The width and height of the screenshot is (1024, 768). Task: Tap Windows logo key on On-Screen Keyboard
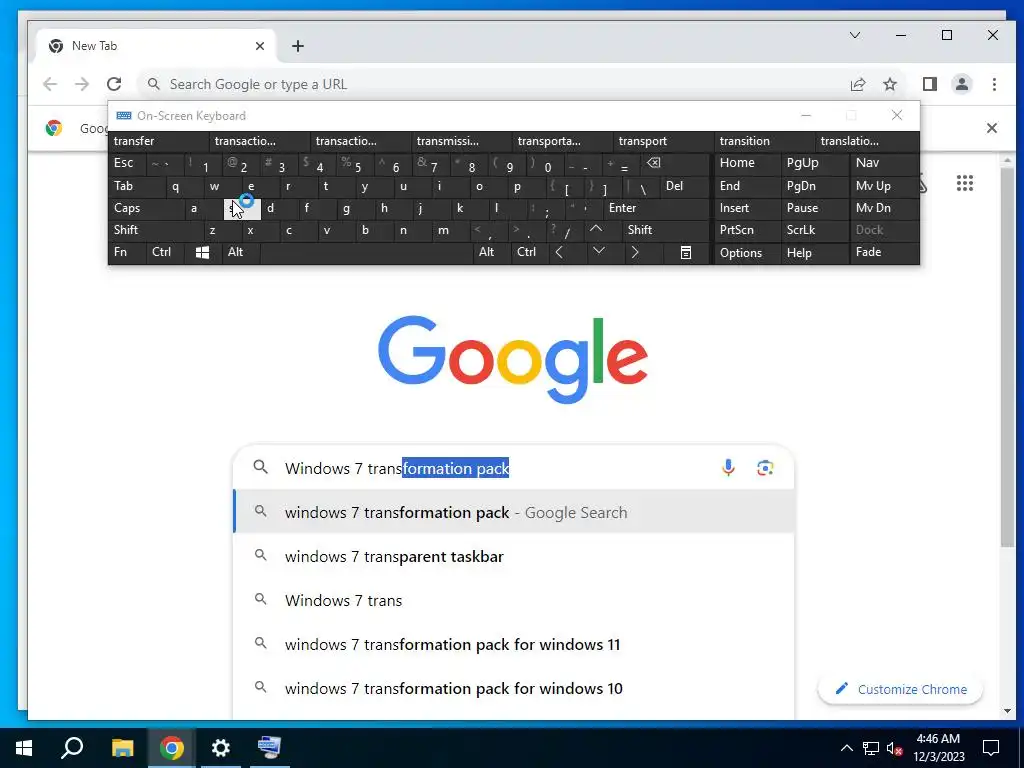pyautogui.click(x=202, y=253)
